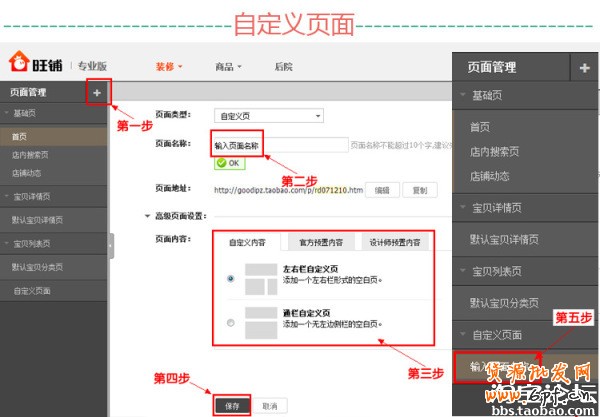This screenshot has width=600, height=417.
Task: Go to the 后院 menu item
Action: 283,67
